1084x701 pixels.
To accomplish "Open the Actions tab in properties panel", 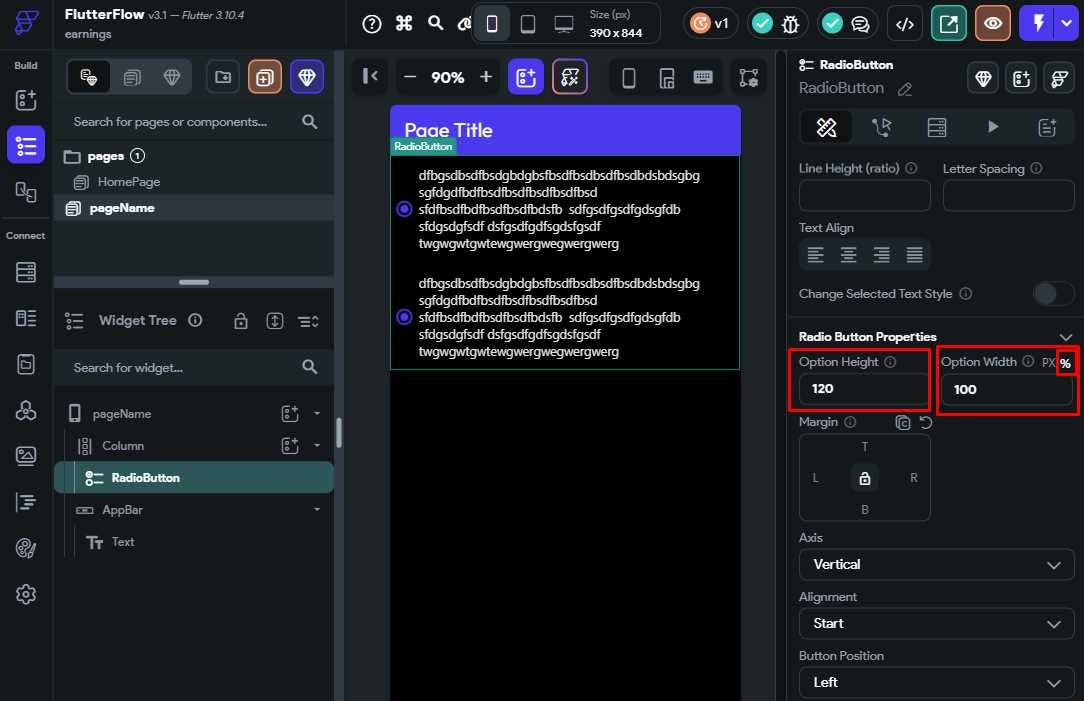I will coord(881,127).
